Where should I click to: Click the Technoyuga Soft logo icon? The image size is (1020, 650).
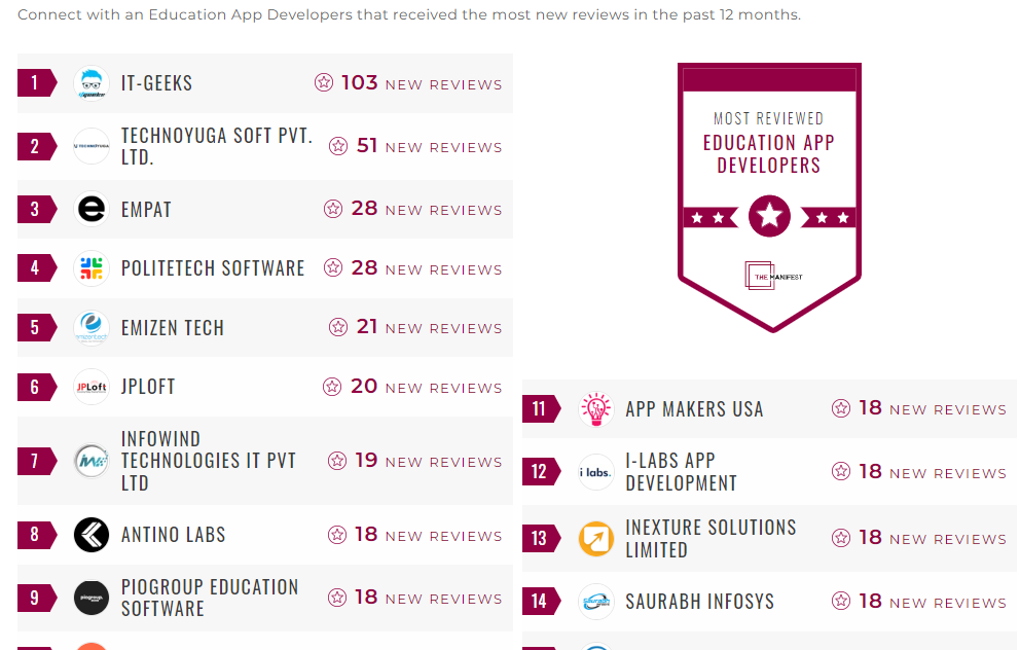92,146
